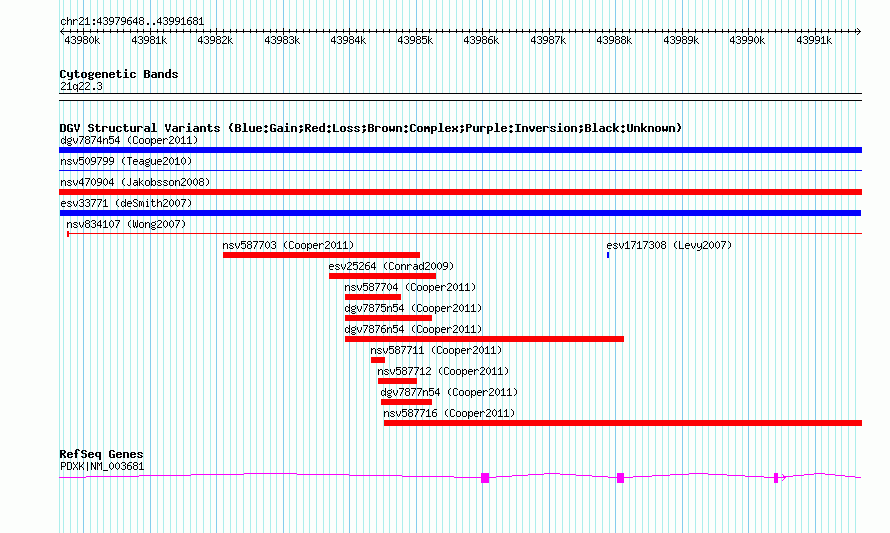Click the 43991k ruler tick label
Viewport: 890px width, 533px height.
814,40
